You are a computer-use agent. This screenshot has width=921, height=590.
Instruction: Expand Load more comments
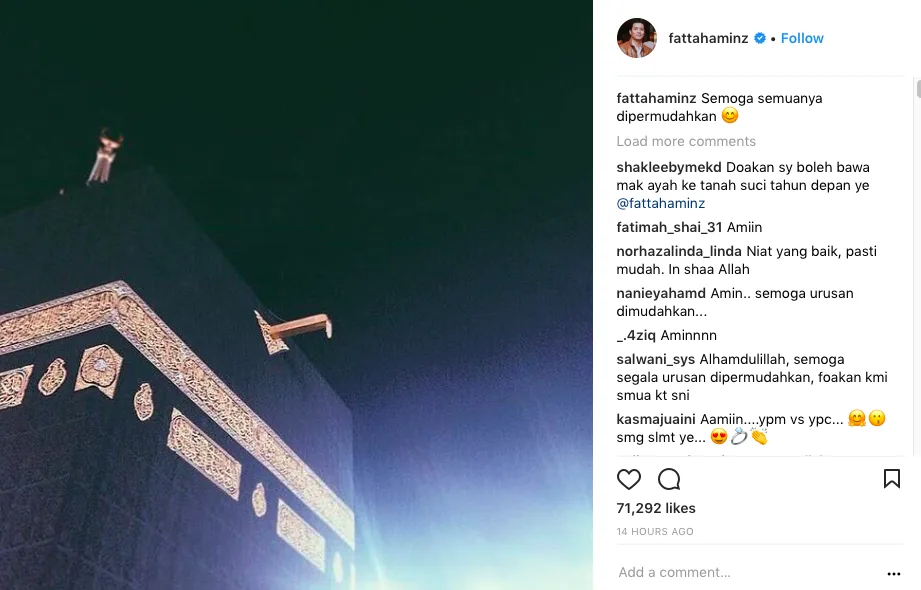tap(686, 141)
